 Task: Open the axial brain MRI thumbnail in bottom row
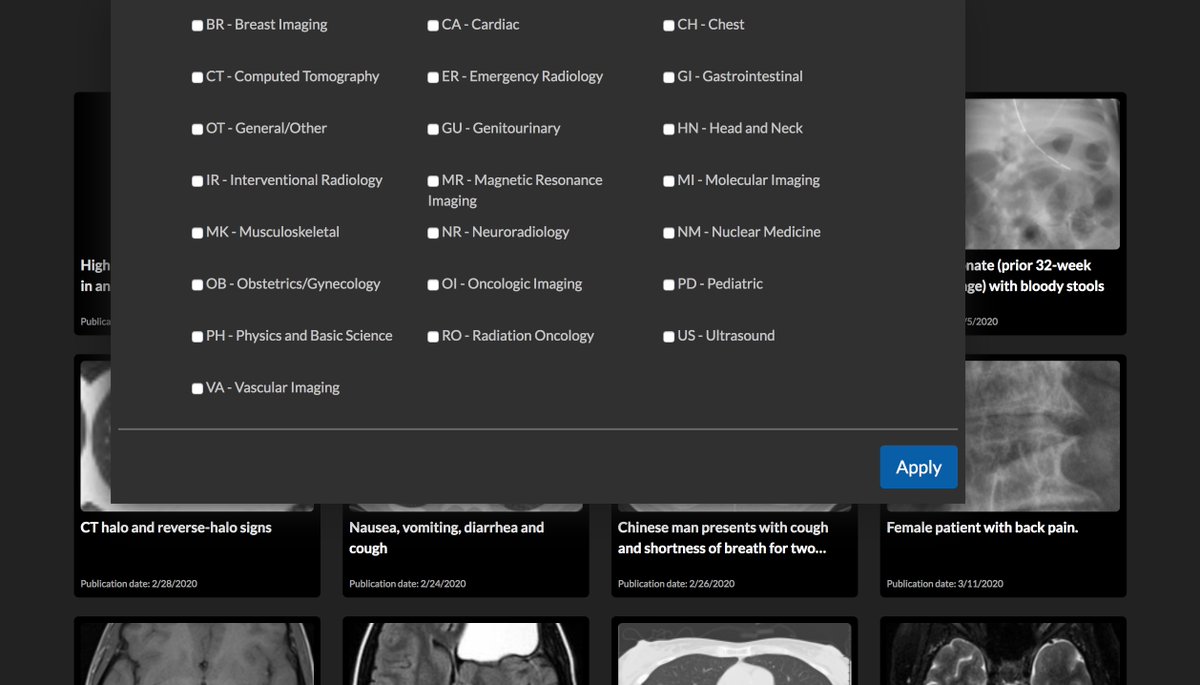pyautogui.click(x=197, y=654)
